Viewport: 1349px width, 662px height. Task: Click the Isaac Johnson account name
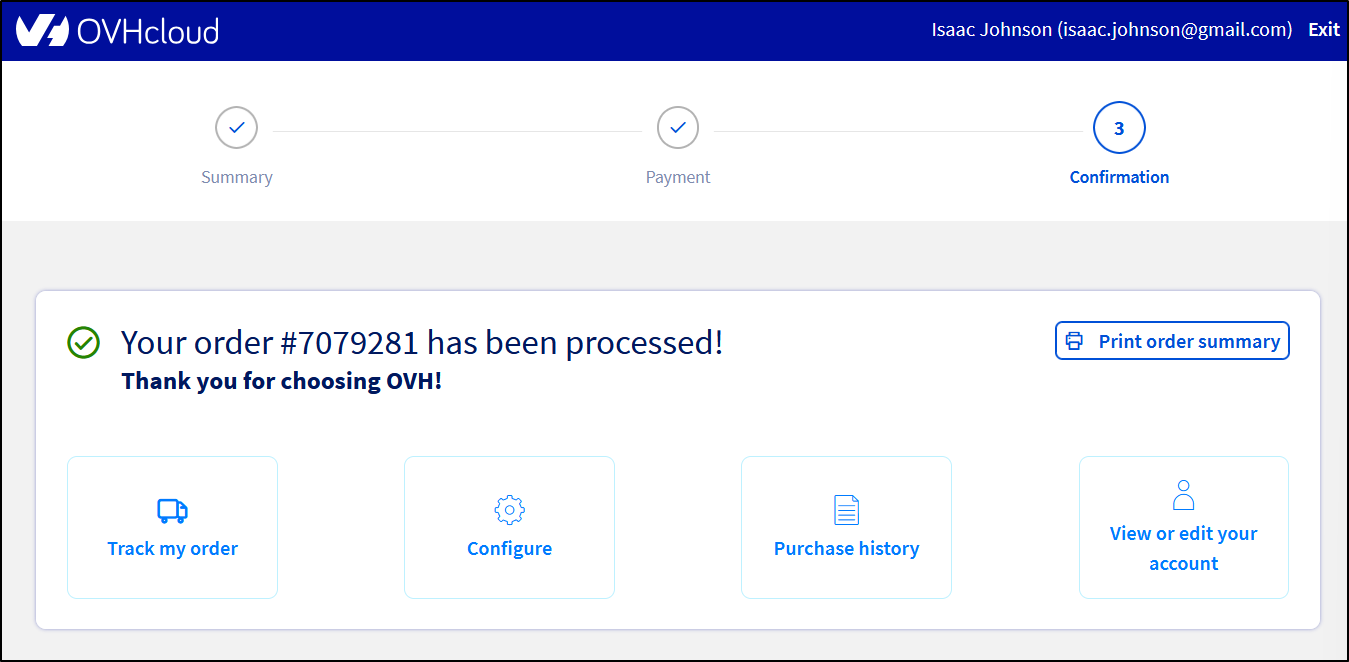[x=1111, y=30]
